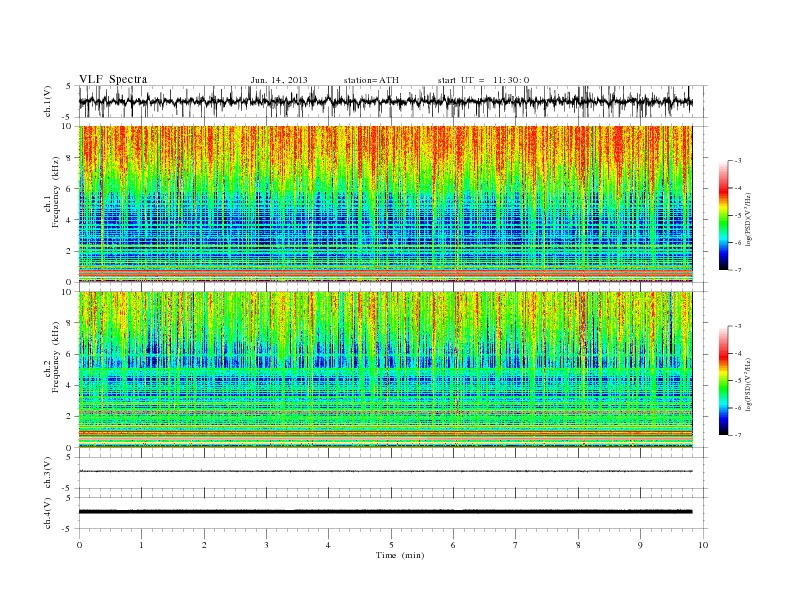The width and height of the screenshot is (792, 612).
Task: Click the ch.1 voltage waveform trace
Action: pos(385,101)
